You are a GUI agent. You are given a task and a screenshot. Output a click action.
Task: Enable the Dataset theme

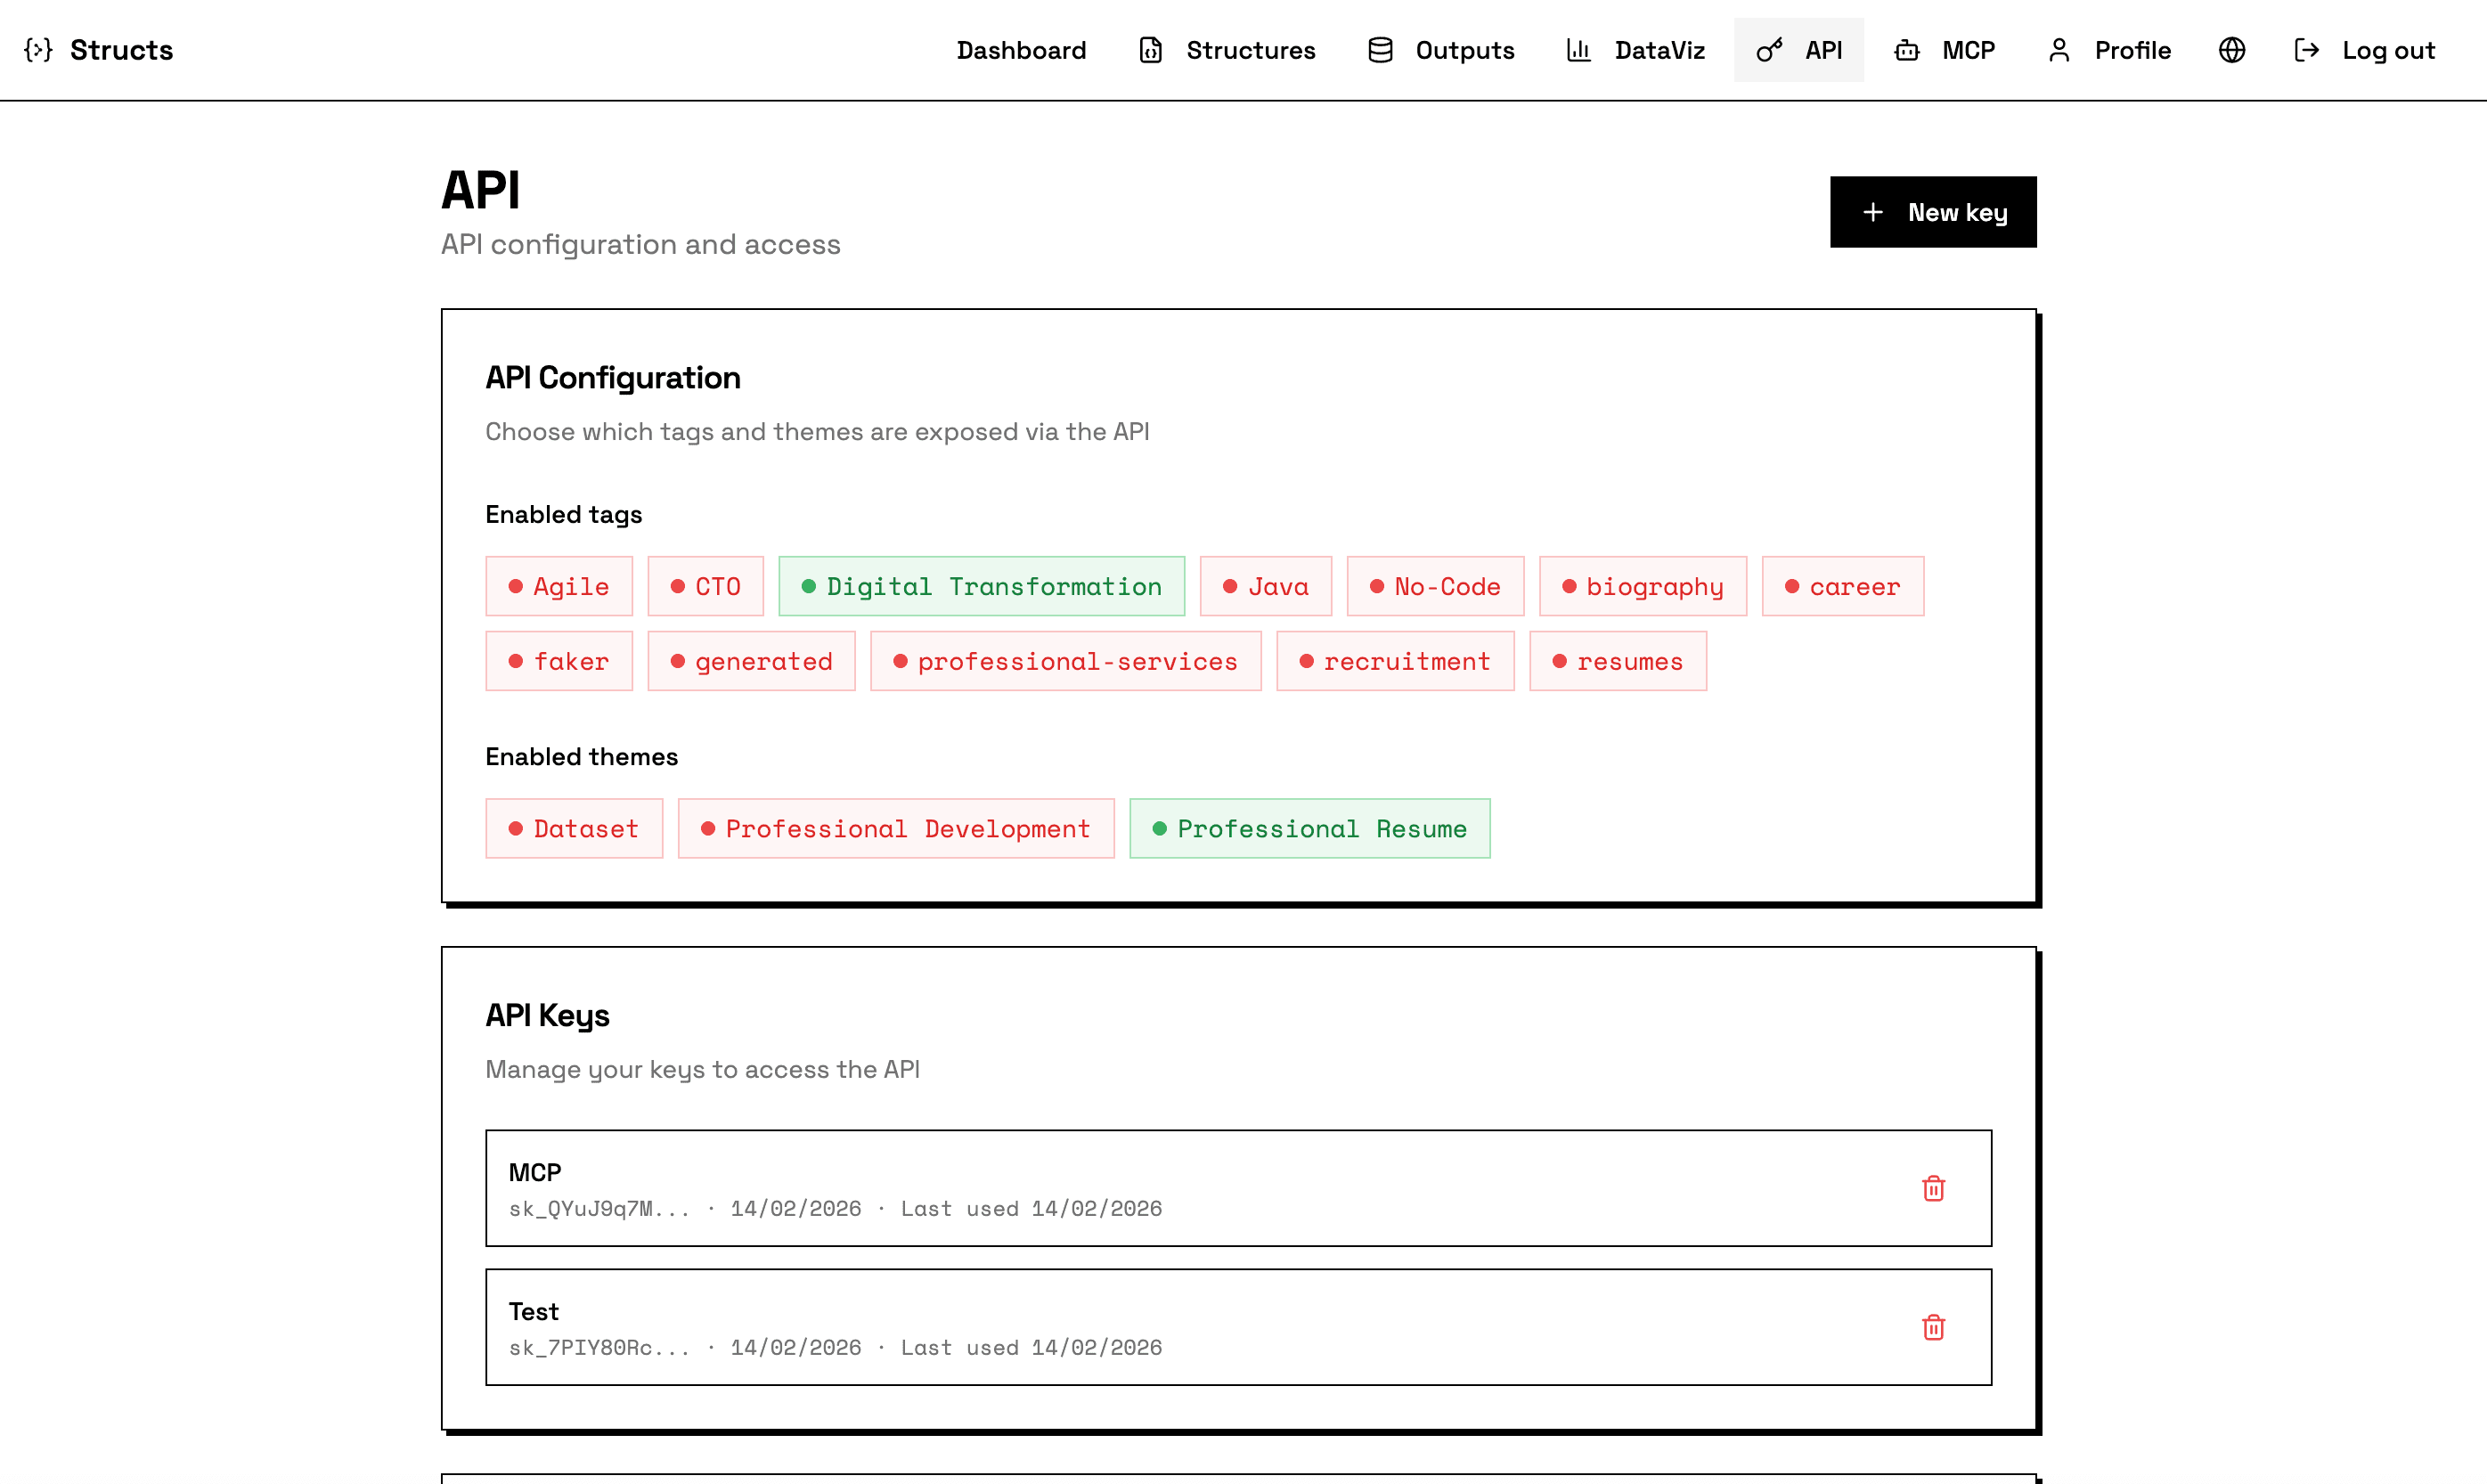[x=574, y=828]
